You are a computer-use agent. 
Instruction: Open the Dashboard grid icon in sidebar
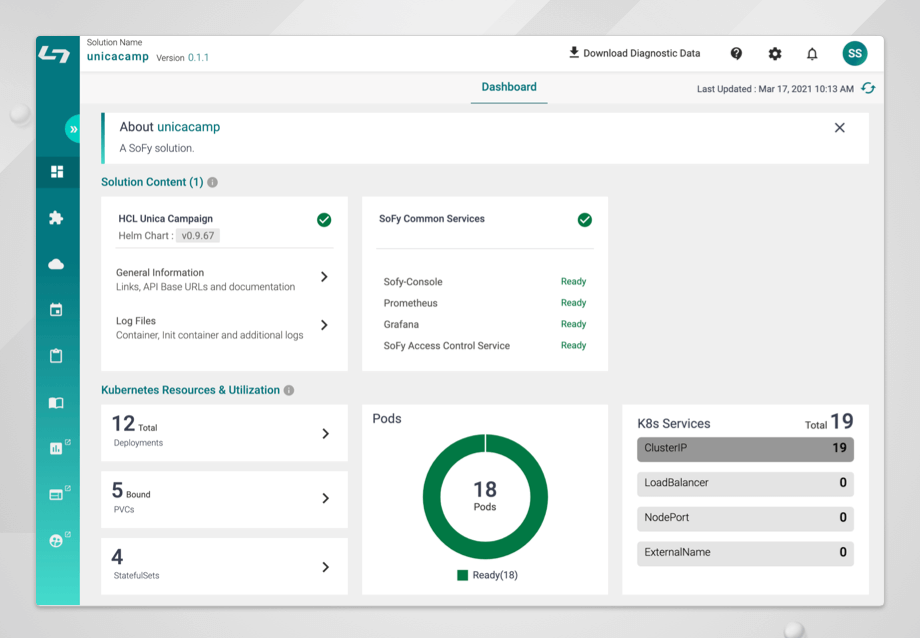[57, 172]
